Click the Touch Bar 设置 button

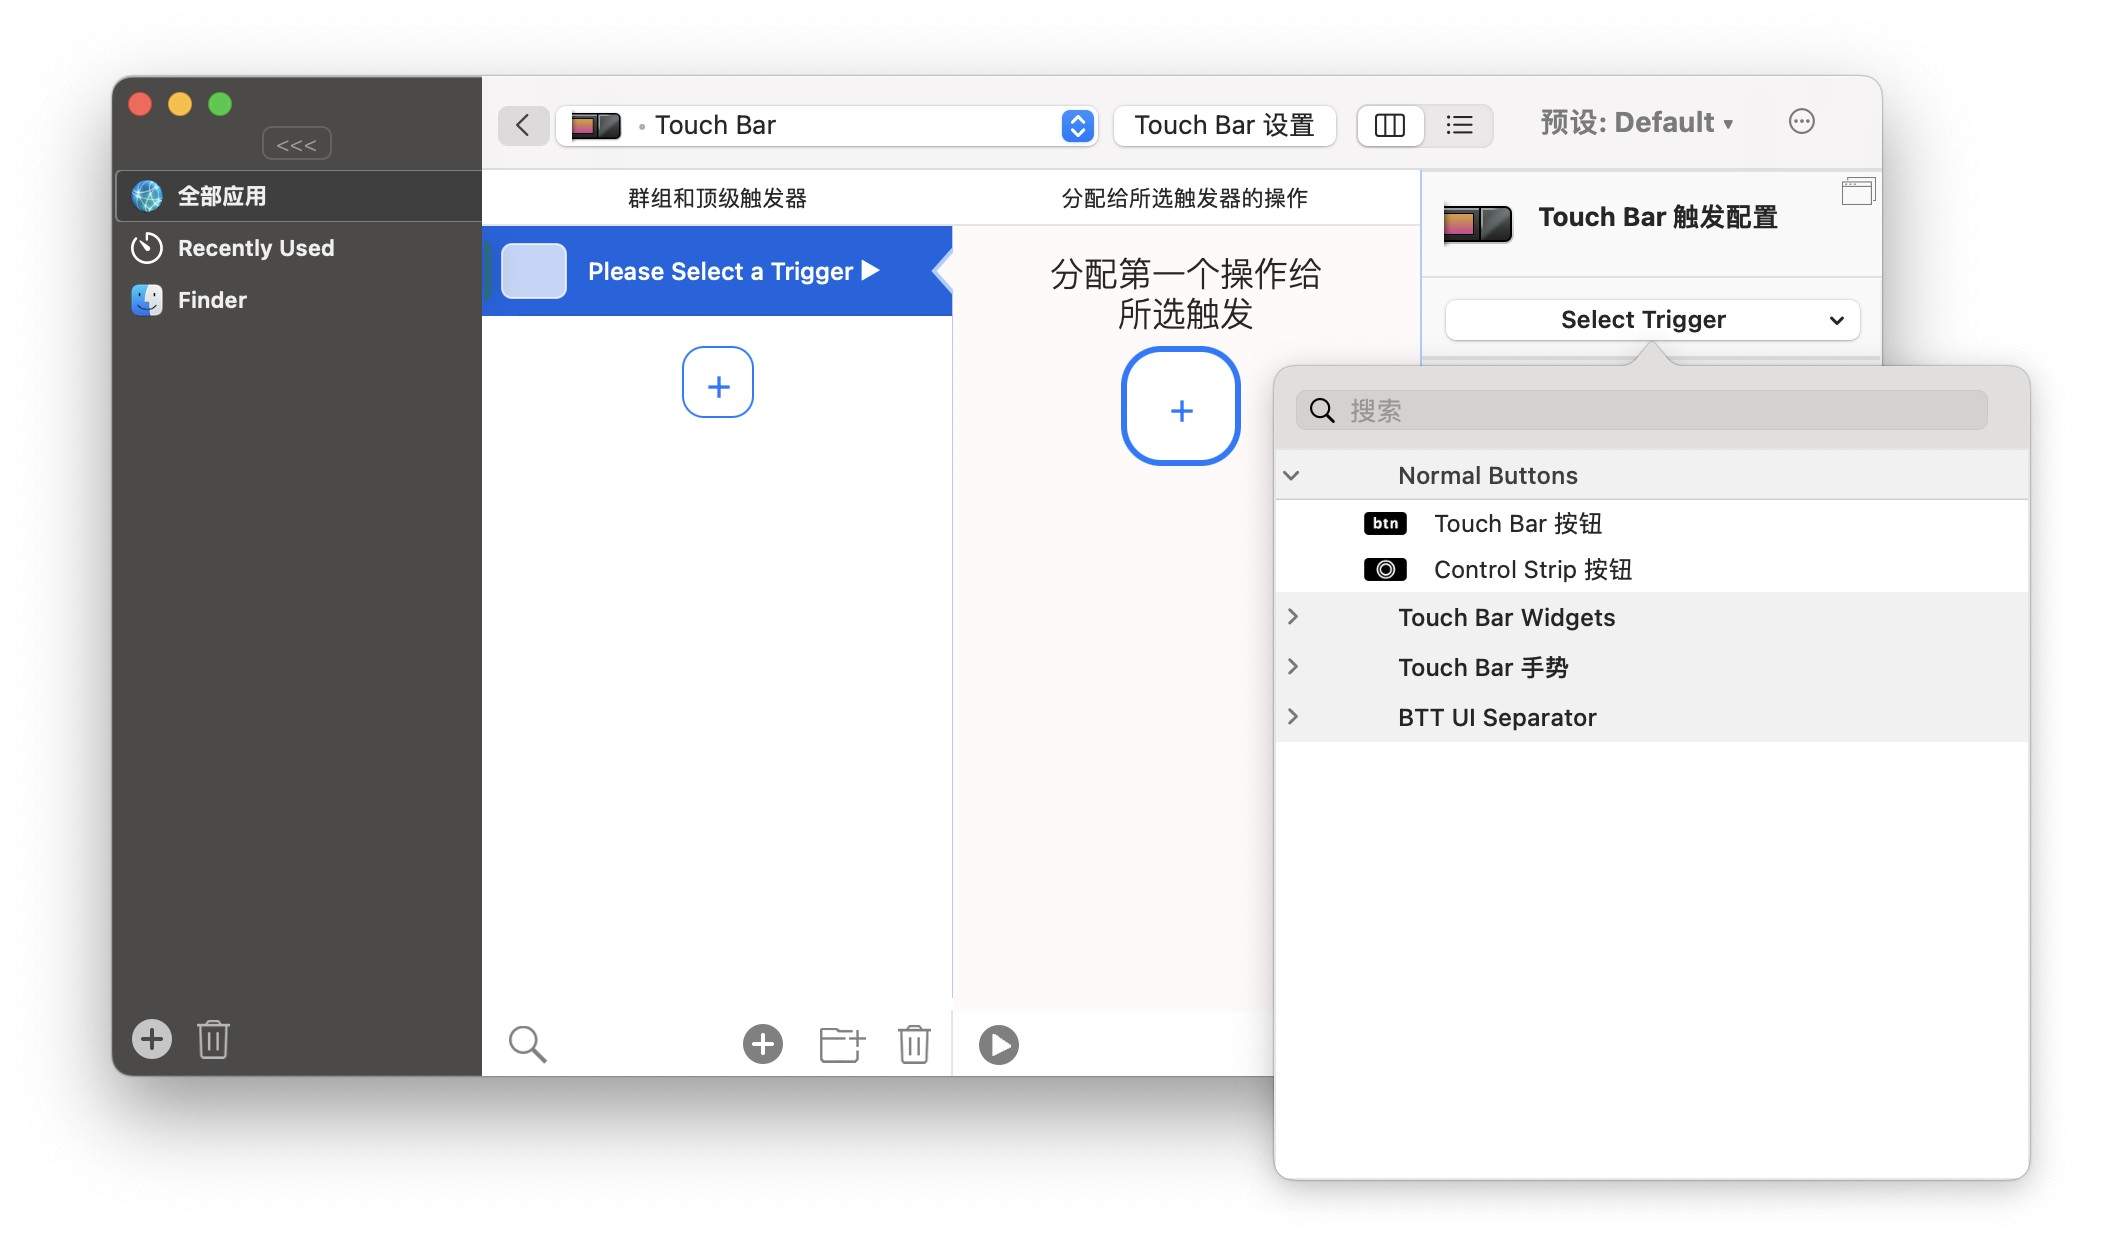pyautogui.click(x=1224, y=125)
